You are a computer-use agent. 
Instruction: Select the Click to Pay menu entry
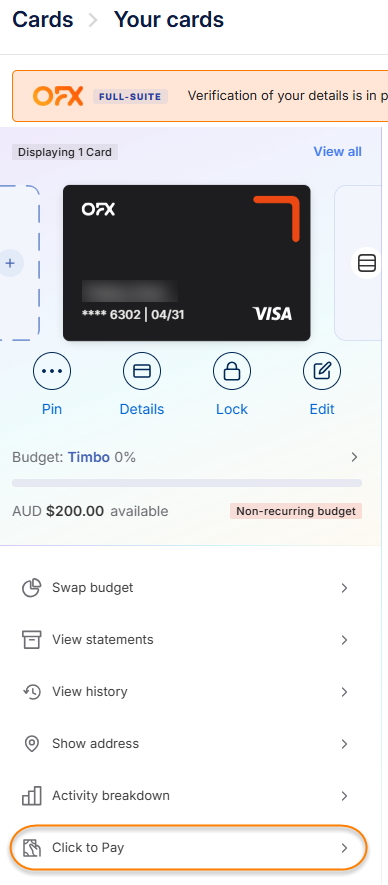click(x=188, y=847)
